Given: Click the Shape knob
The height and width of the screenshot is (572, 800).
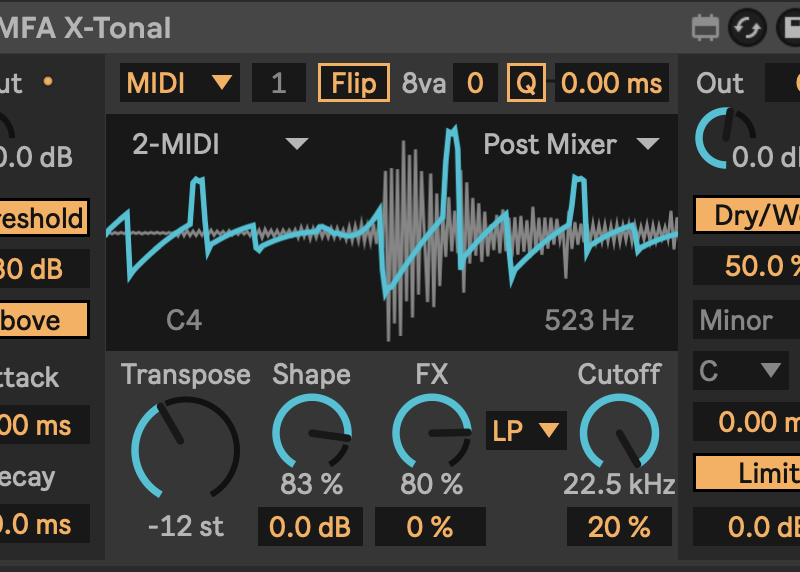Looking at the screenshot, I should tap(311, 432).
